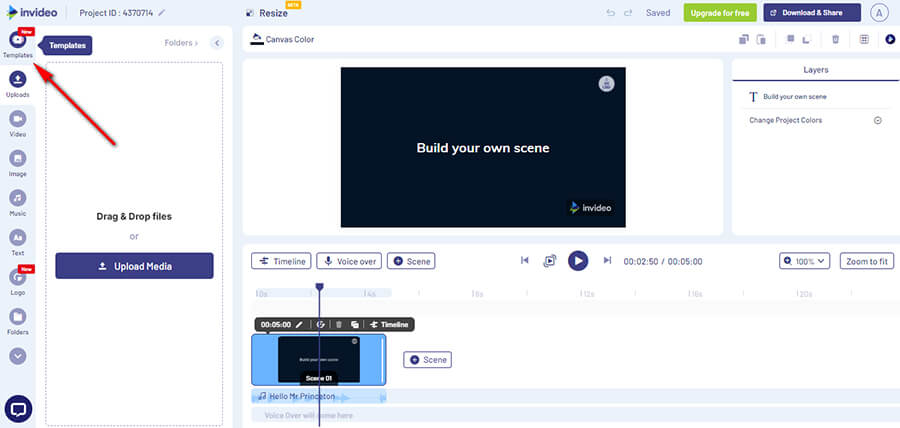900x428 pixels.
Task: Collapse the uploads panel with the left chevron
Action: [217, 43]
